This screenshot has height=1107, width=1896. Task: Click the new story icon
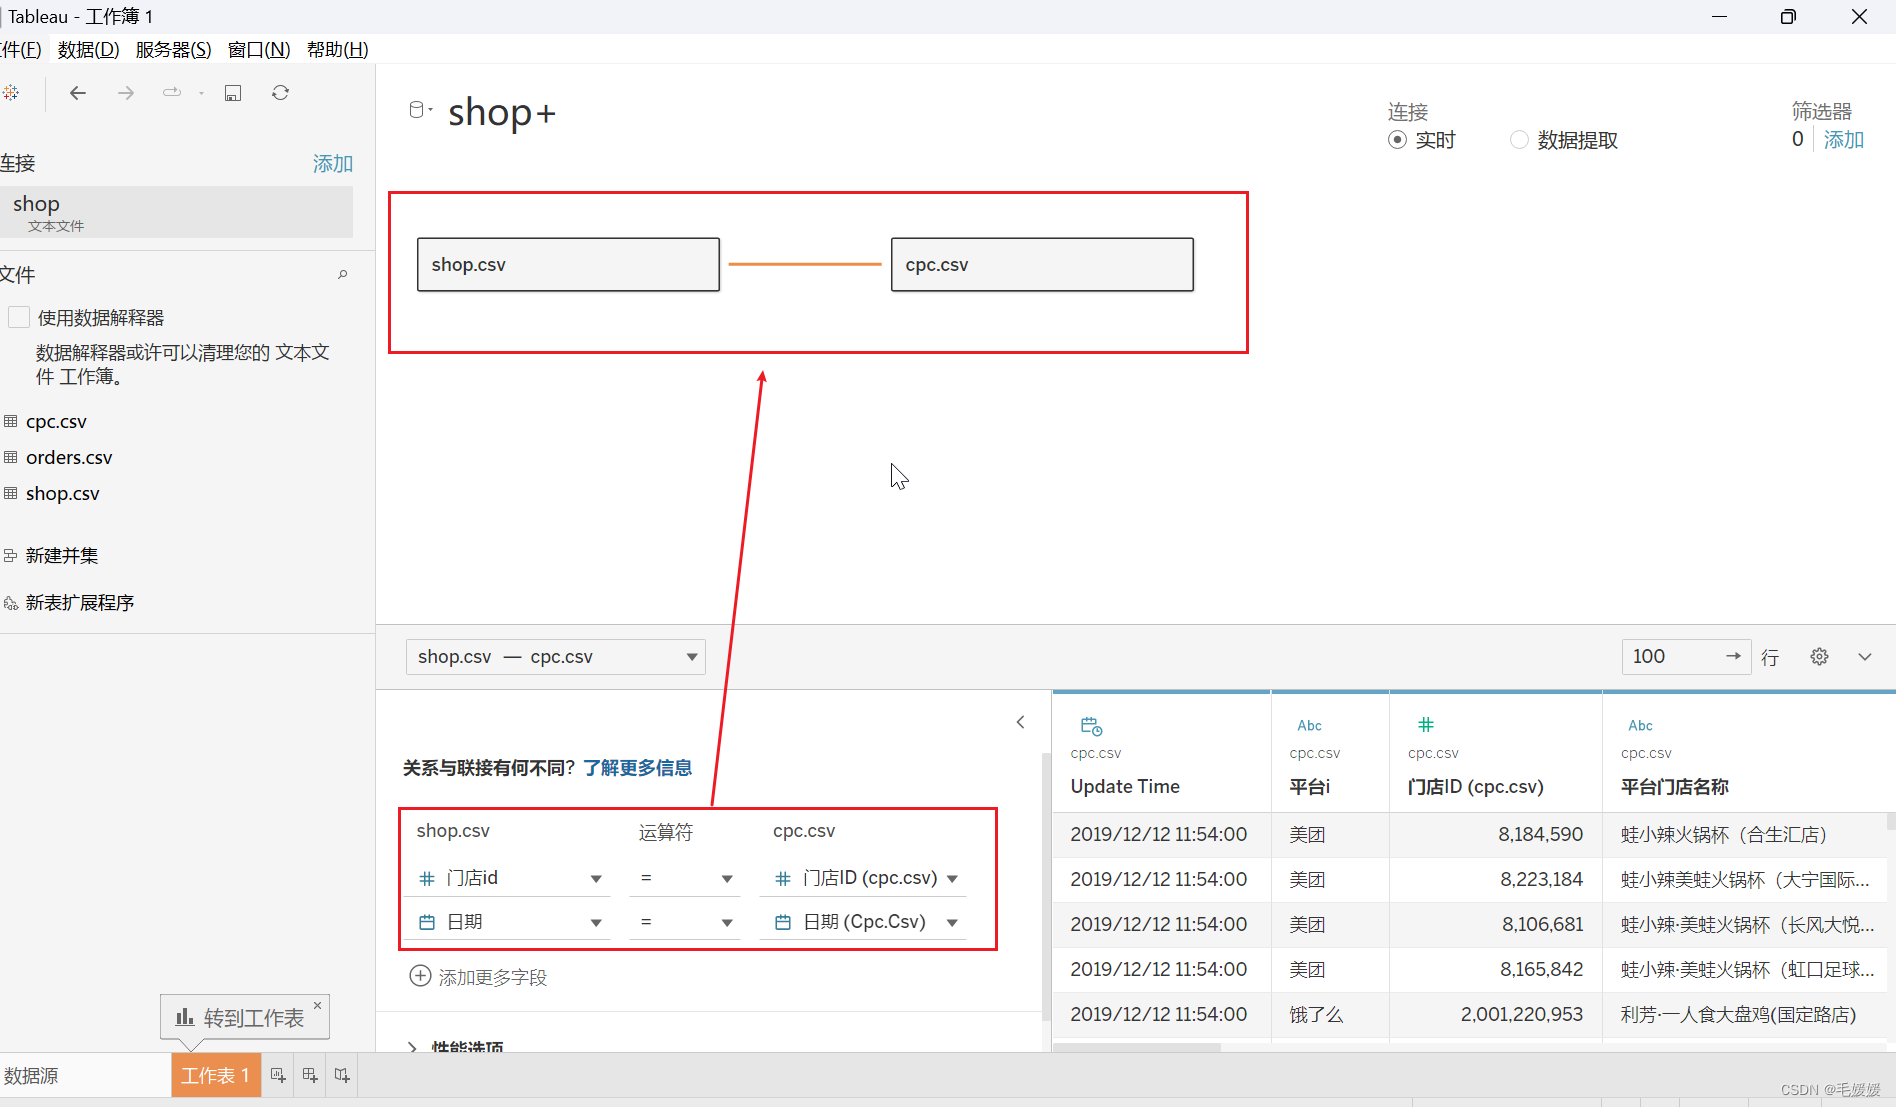[x=342, y=1075]
